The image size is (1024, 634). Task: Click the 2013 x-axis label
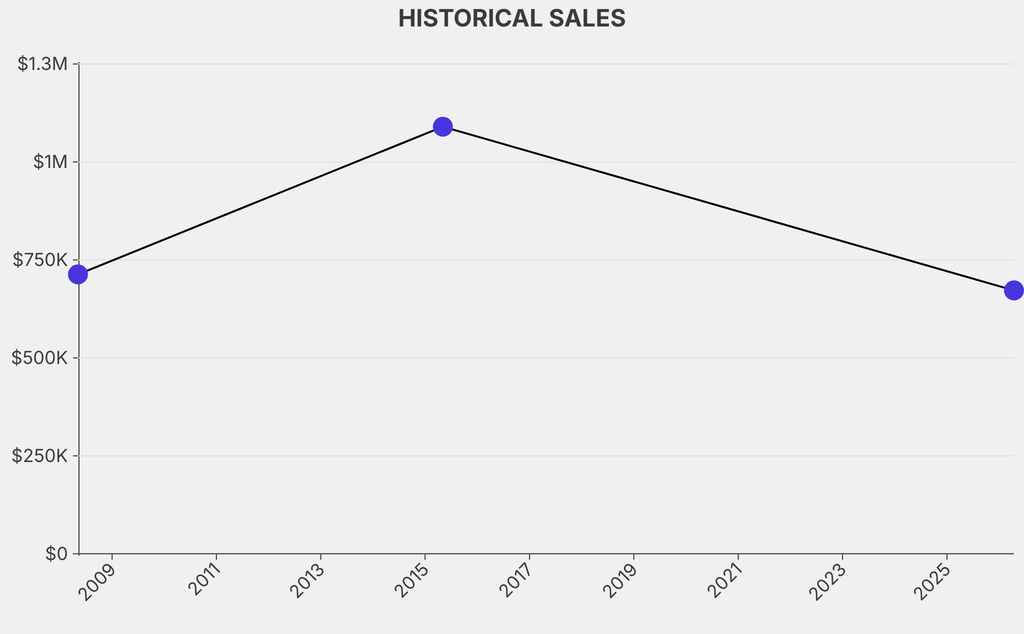click(307, 582)
